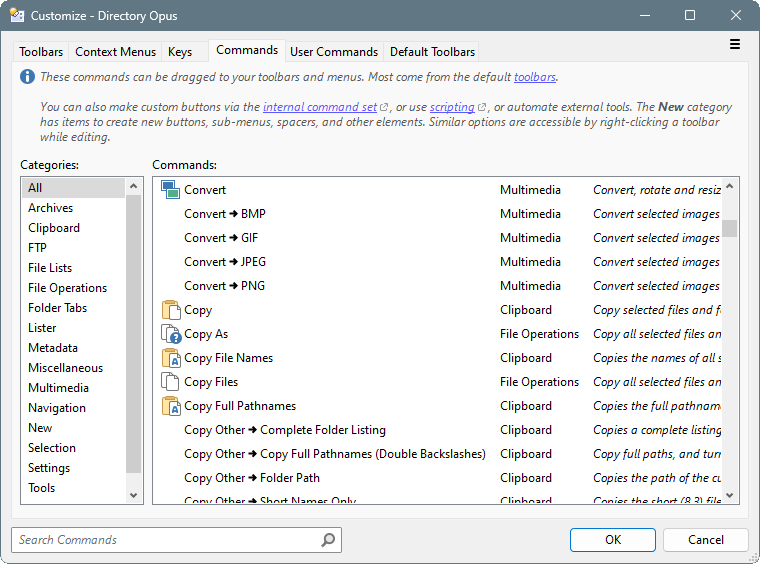Select the Convert → JPEG command
This screenshot has height=564, width=760.
click(437, 262)
